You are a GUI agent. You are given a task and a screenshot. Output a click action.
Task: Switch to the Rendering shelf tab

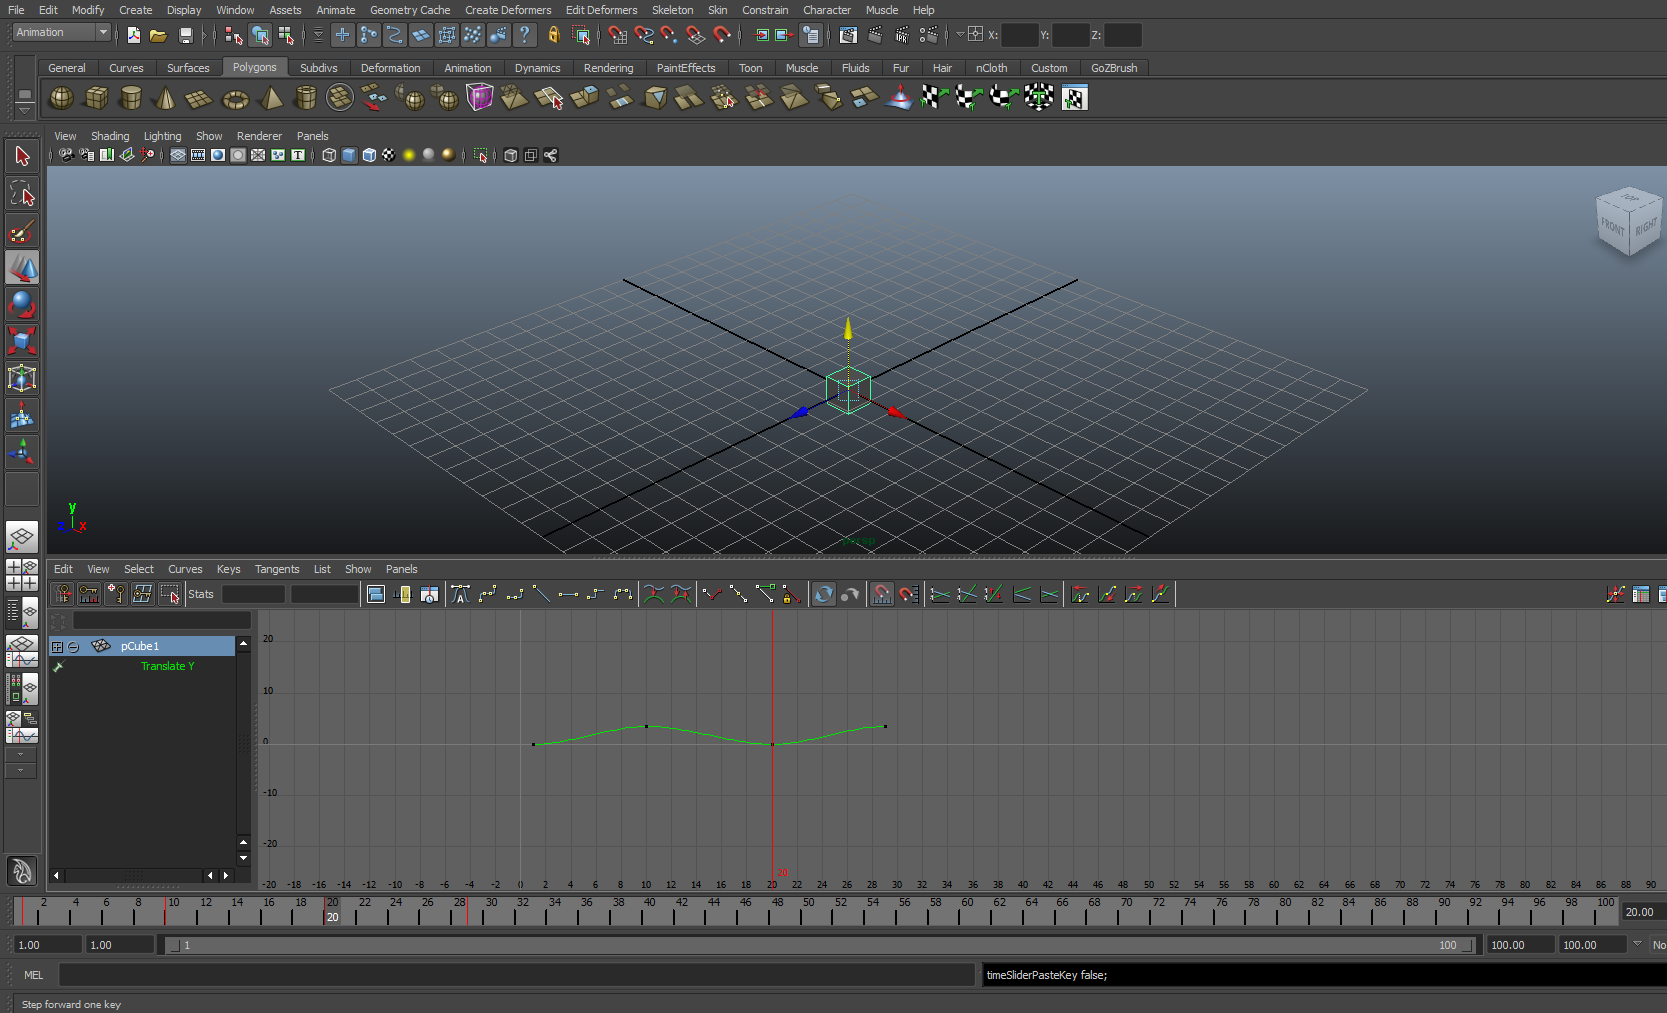608,68
